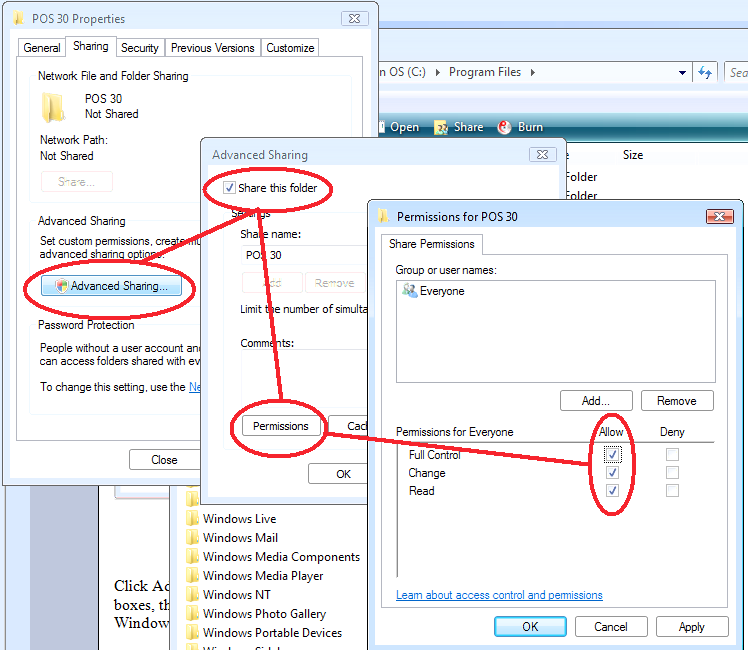Click the Share icon in Explorer toolbar
This screenshot has width=748, height=650.
pos(440,127)
